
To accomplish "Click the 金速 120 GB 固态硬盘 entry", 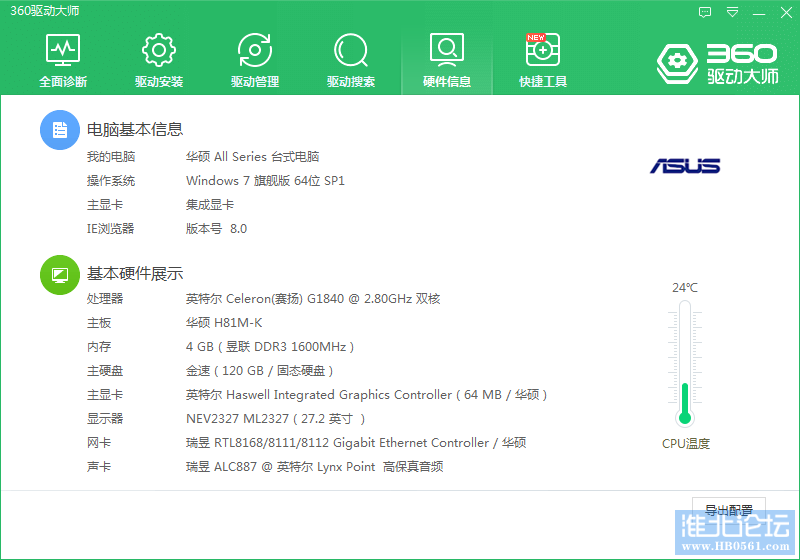I will (260, 371).
